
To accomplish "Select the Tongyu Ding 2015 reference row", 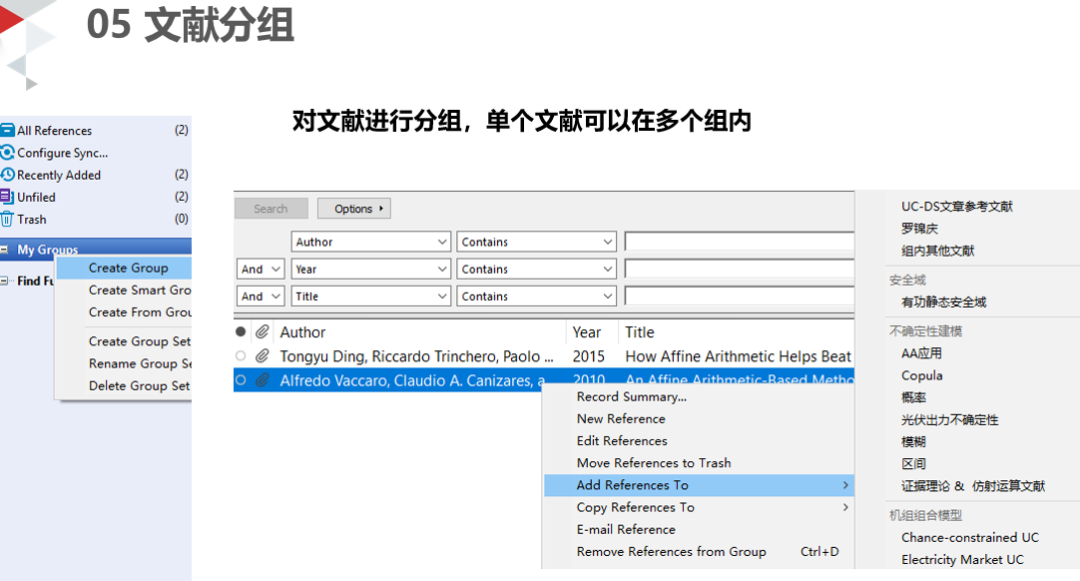I will [x=543, y=356].
